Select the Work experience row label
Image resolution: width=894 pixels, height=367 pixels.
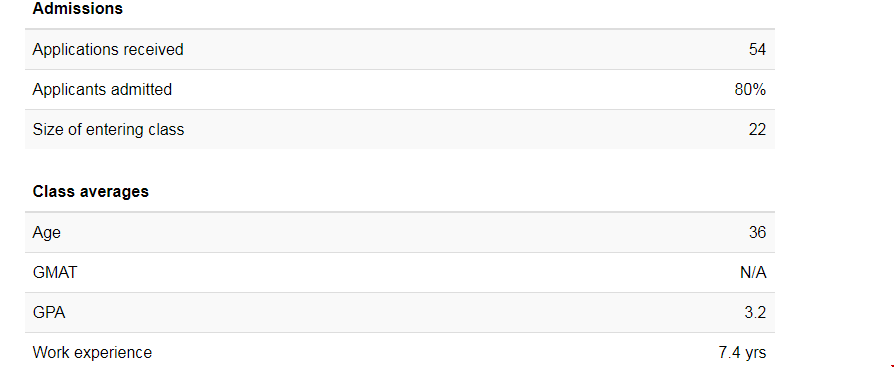[x=92, y=352]
